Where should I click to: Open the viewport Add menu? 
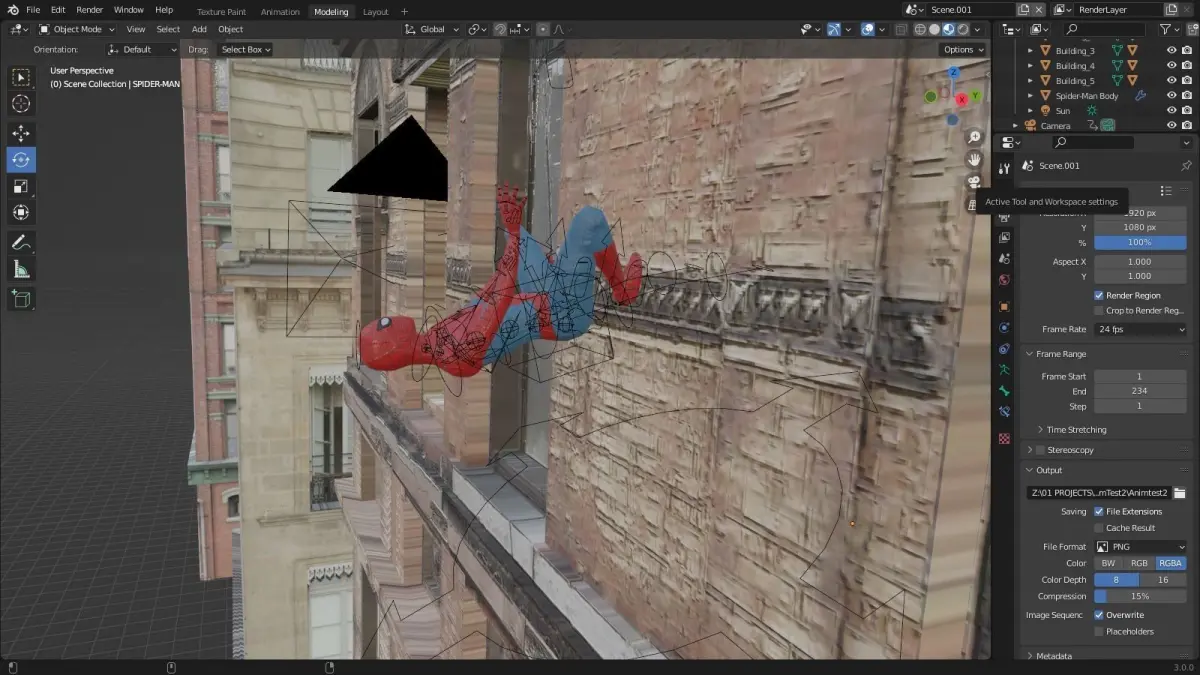pyautogui.click(x=199, y=29)
